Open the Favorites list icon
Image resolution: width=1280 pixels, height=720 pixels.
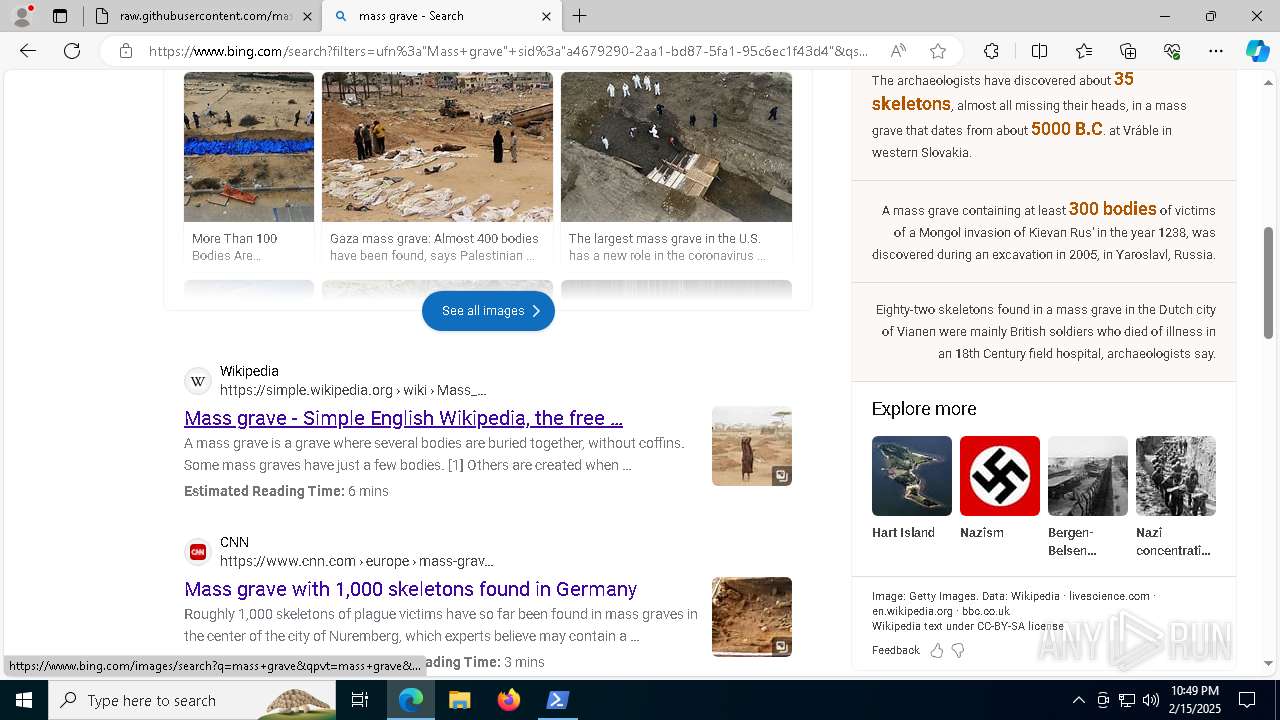point(1084,51)
